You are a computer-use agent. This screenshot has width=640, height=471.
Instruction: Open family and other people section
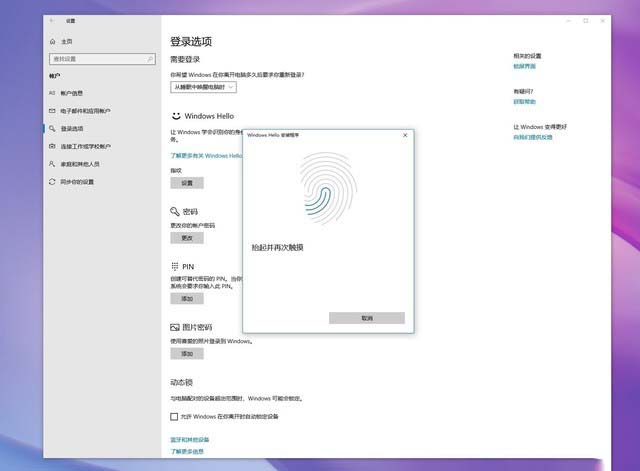click(80, 164)
